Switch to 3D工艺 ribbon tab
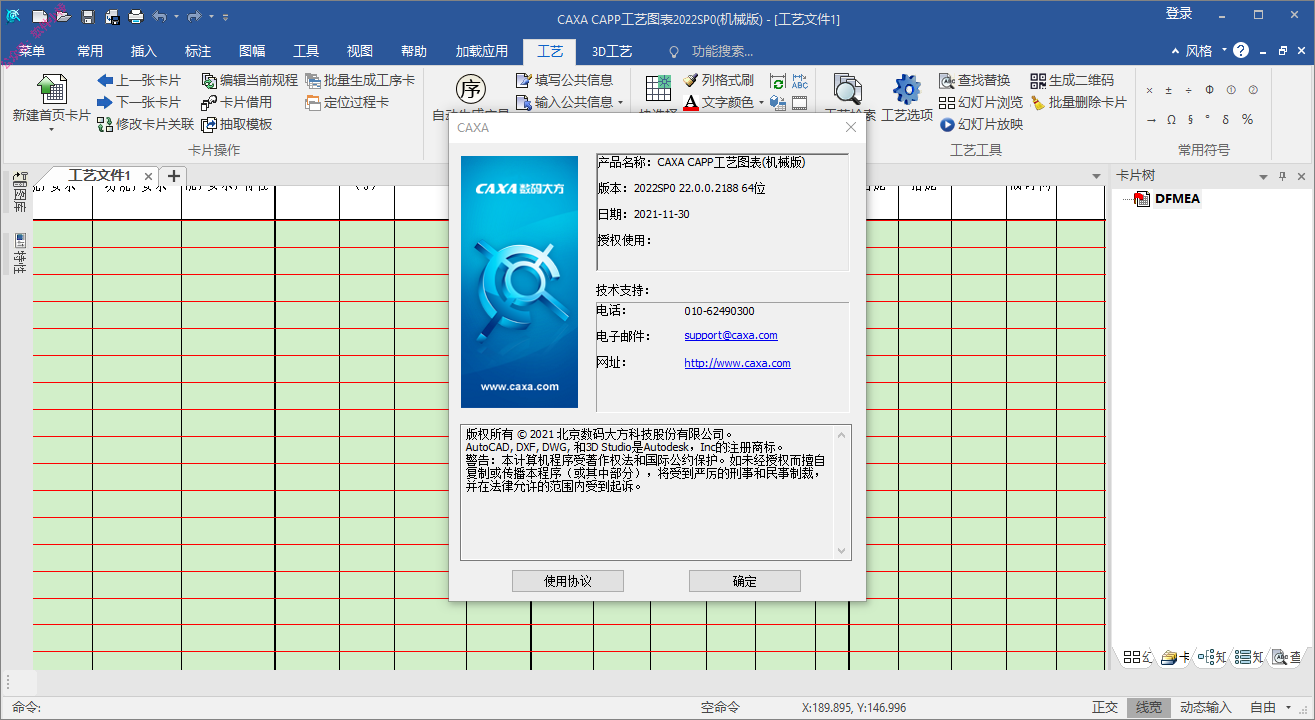 click(x=611, y=51)
